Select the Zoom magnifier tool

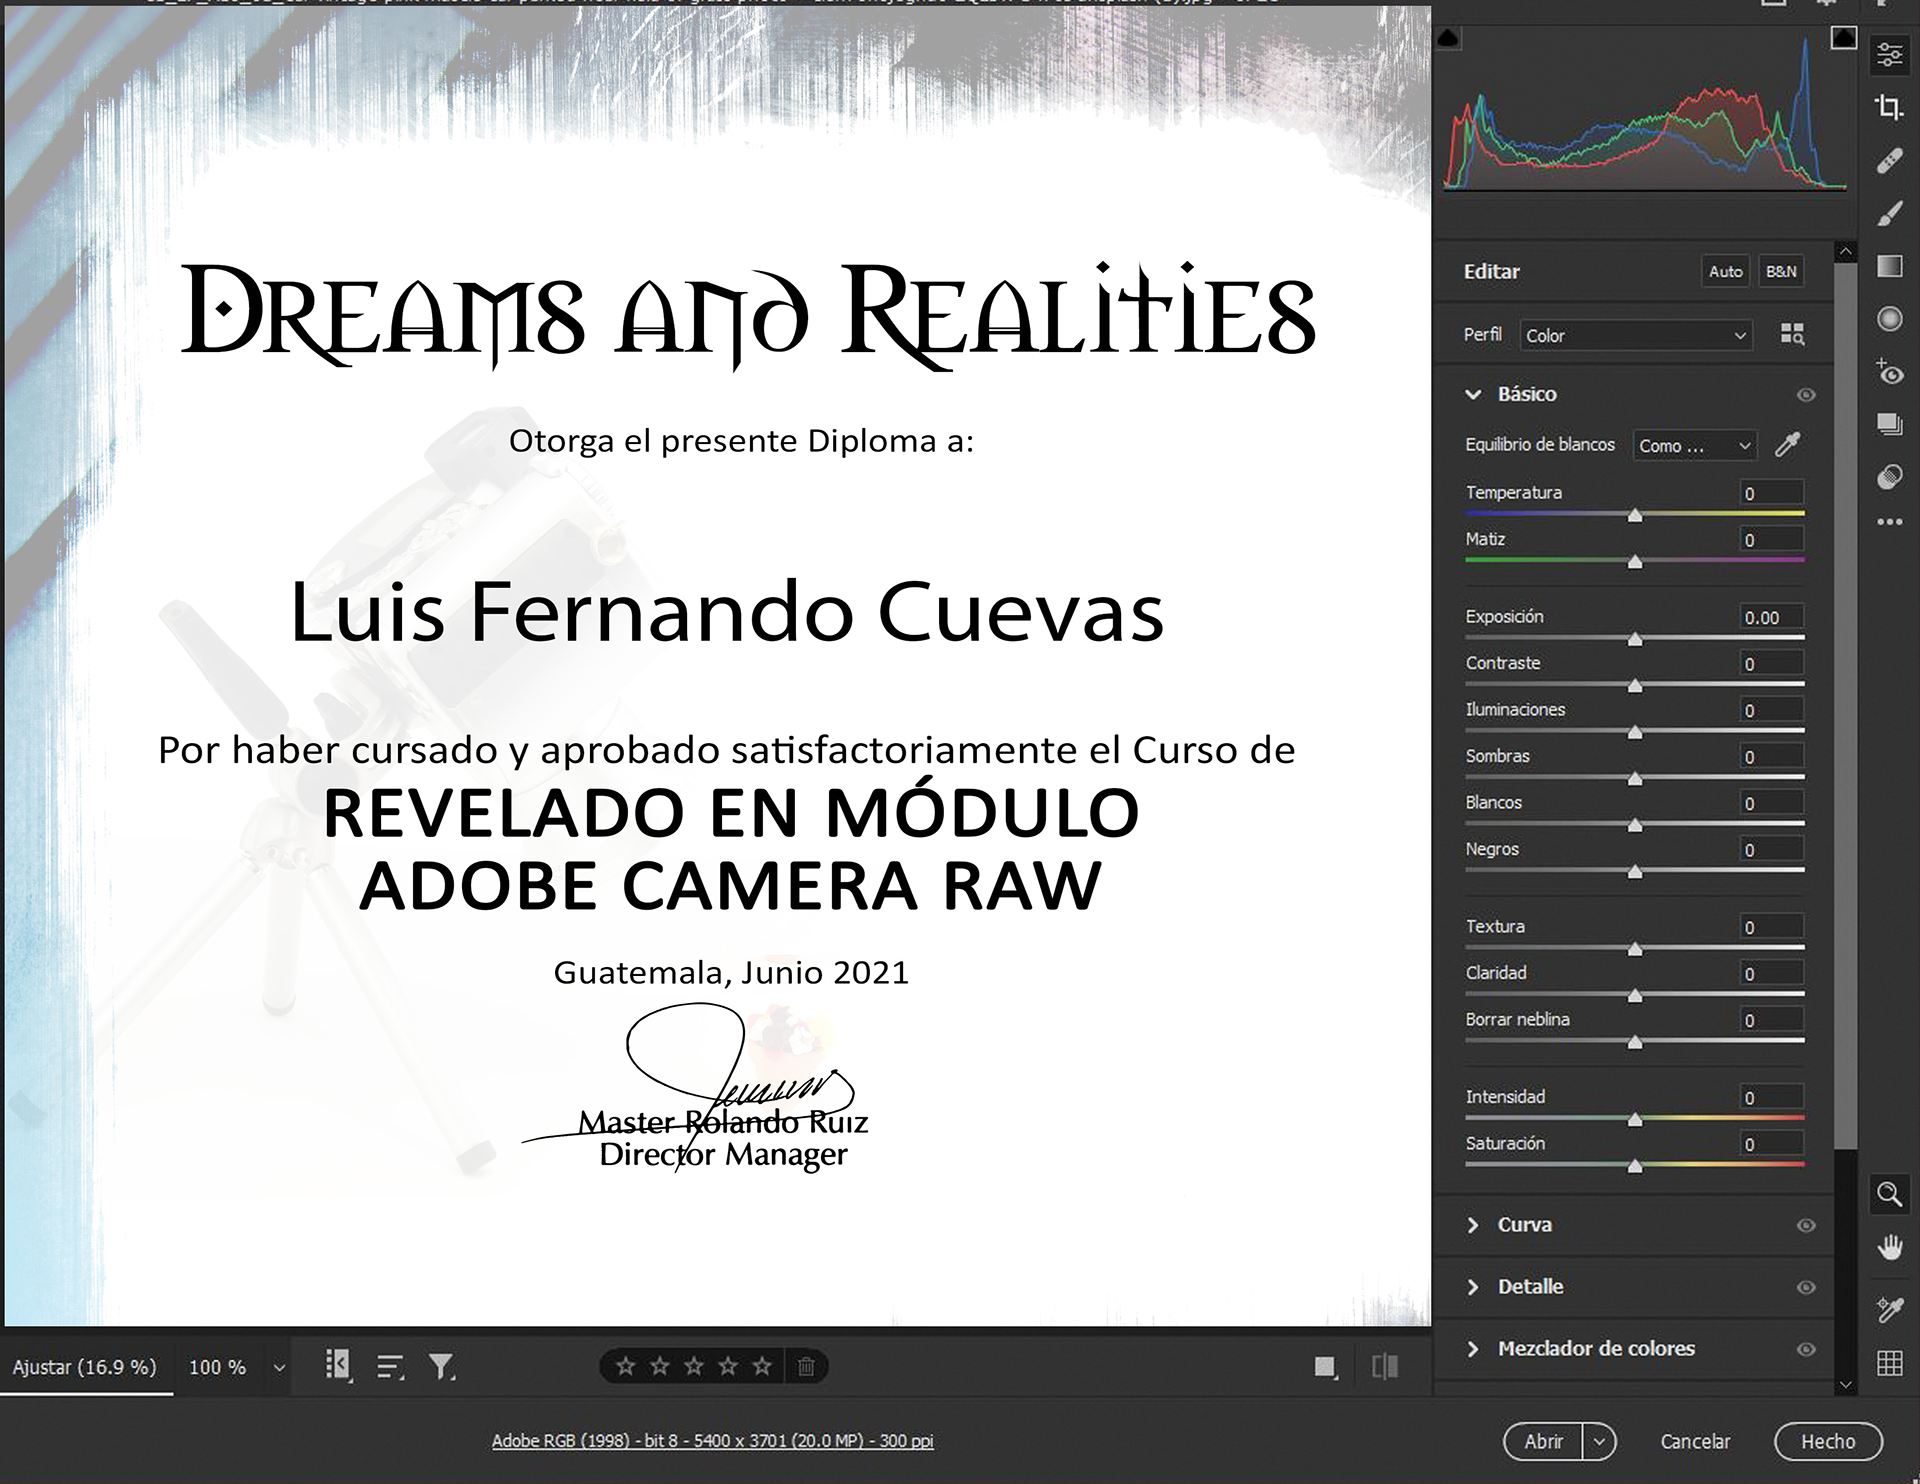point(1889,1194)
